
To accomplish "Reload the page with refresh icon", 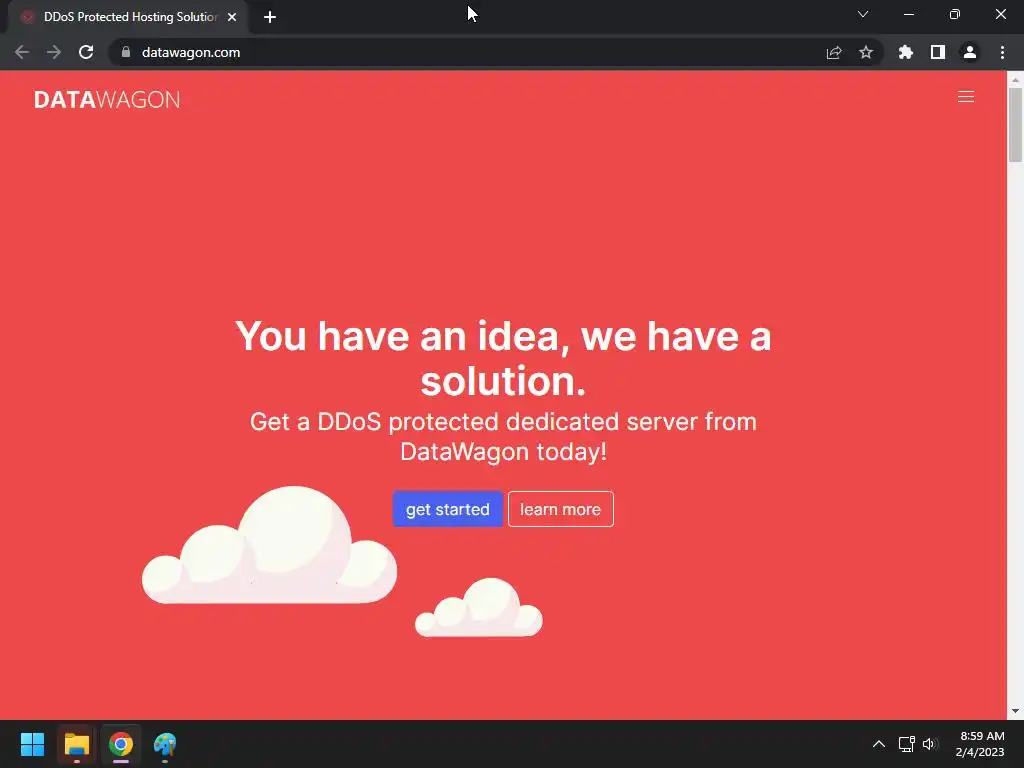I will click(86, 52).
